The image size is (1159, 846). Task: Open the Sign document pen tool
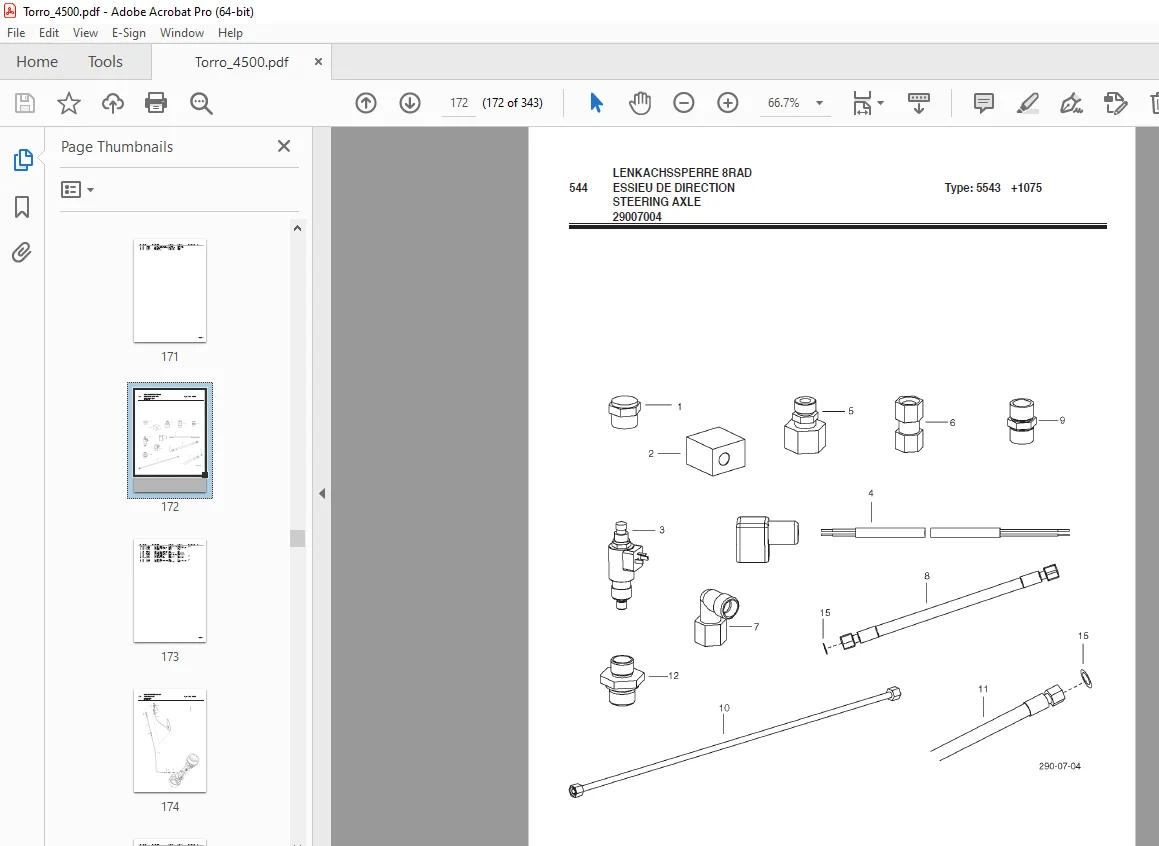tap(1071, 103)
